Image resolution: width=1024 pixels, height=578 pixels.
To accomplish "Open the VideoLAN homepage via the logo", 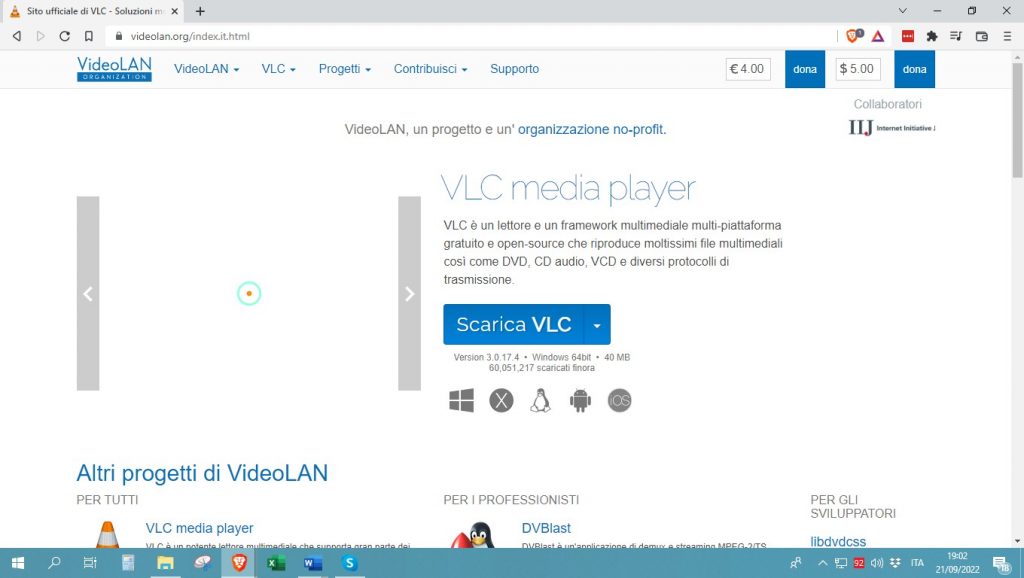I will pos(113,68).
